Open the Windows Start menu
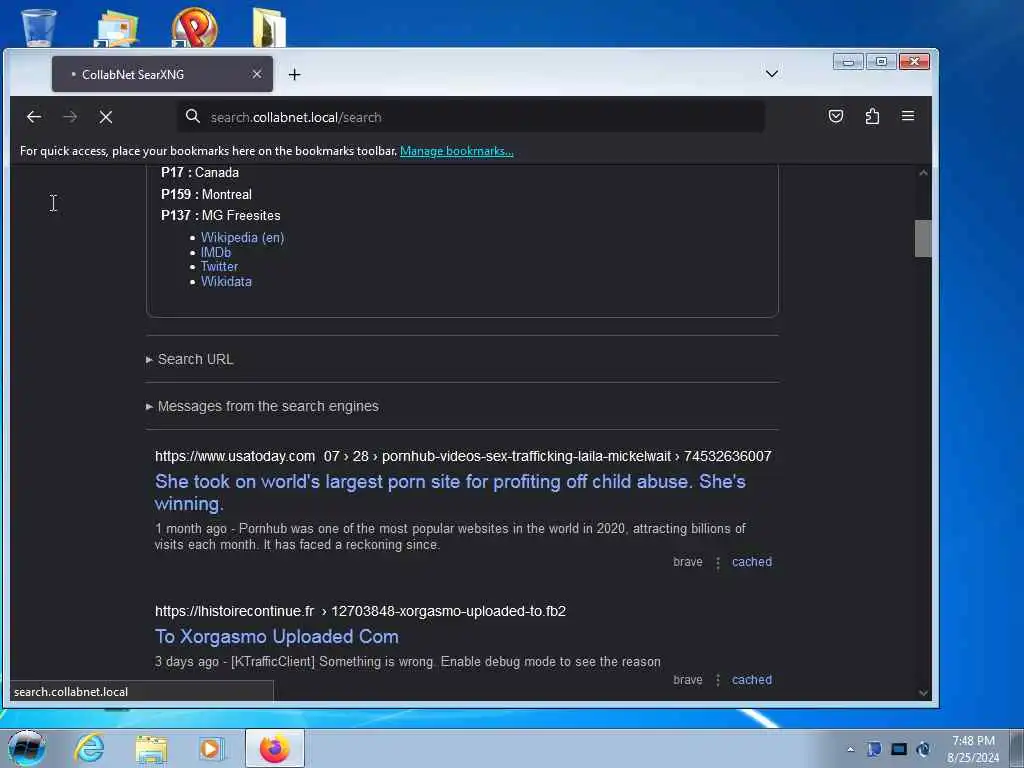1024x768 pixels. 26,748
